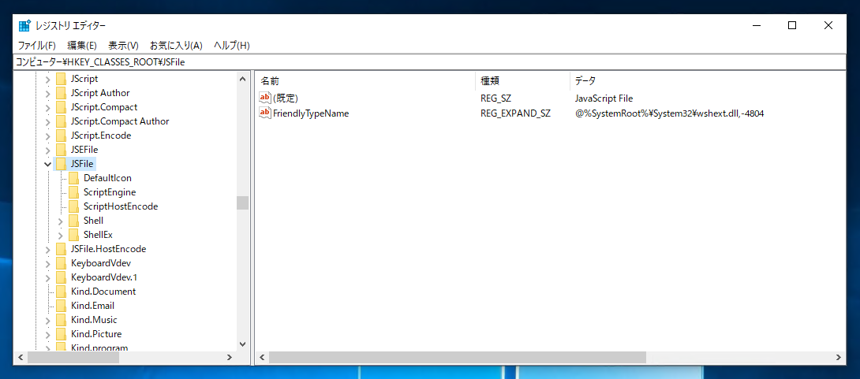This screenshot has width=860, height=379.
Task: Click the KeyboardVdev.1 folder icon
Action: click(61, 278)
